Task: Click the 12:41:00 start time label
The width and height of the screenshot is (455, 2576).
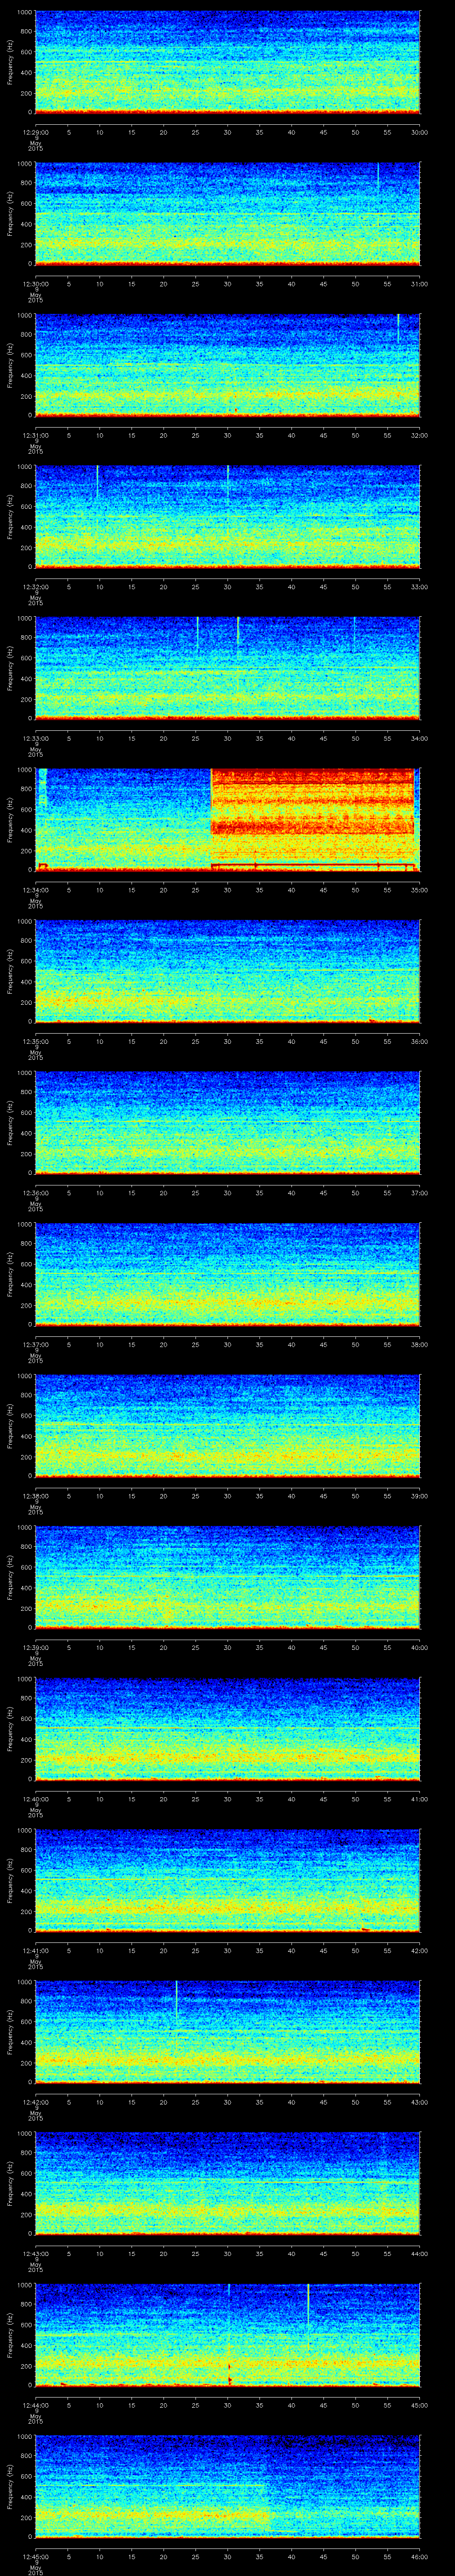Action: tap(35, 1950)
